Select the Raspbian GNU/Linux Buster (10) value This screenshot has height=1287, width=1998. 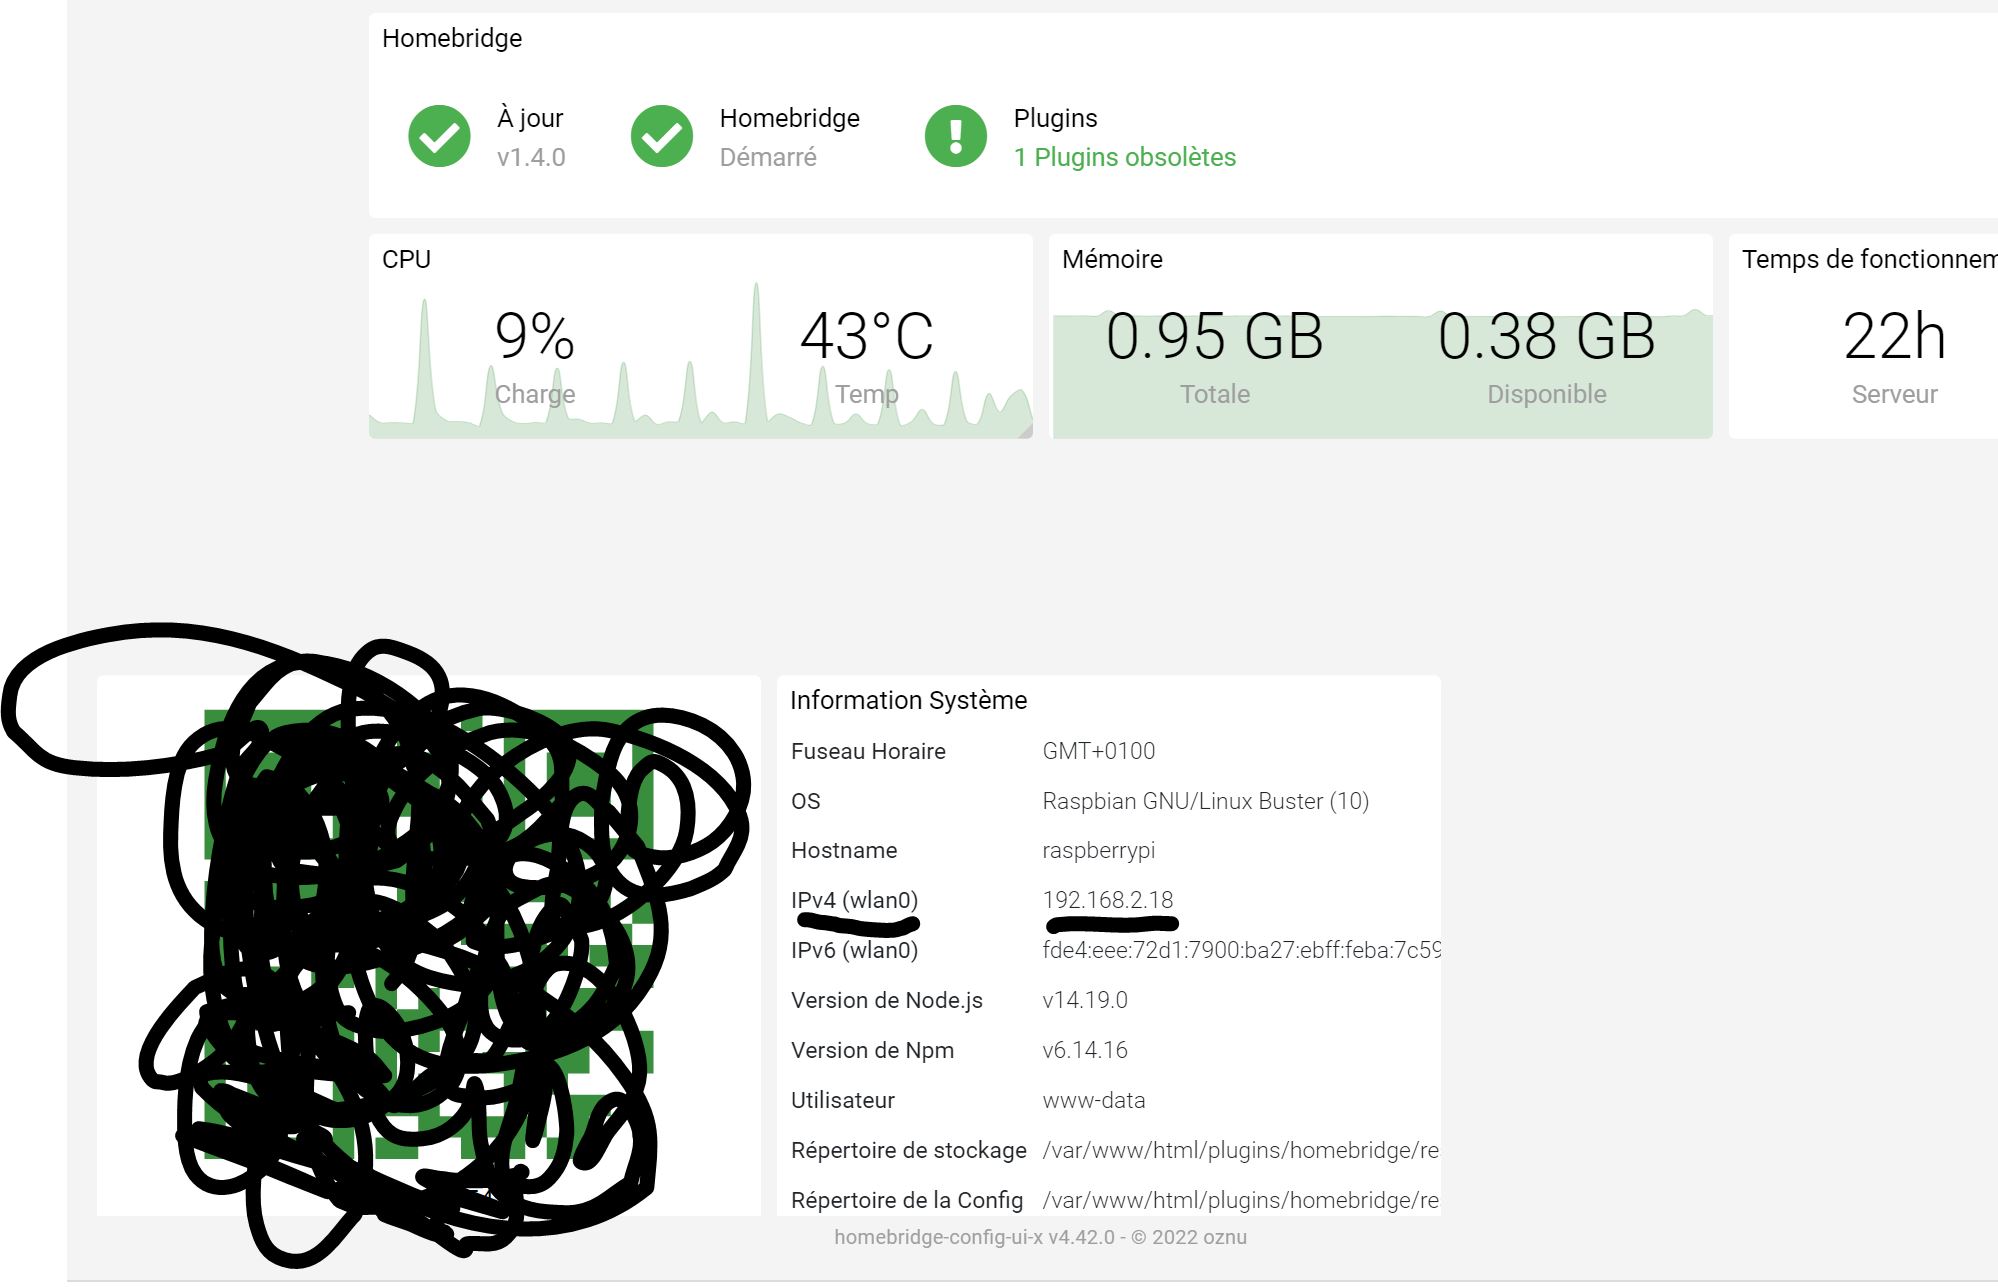1205,801
